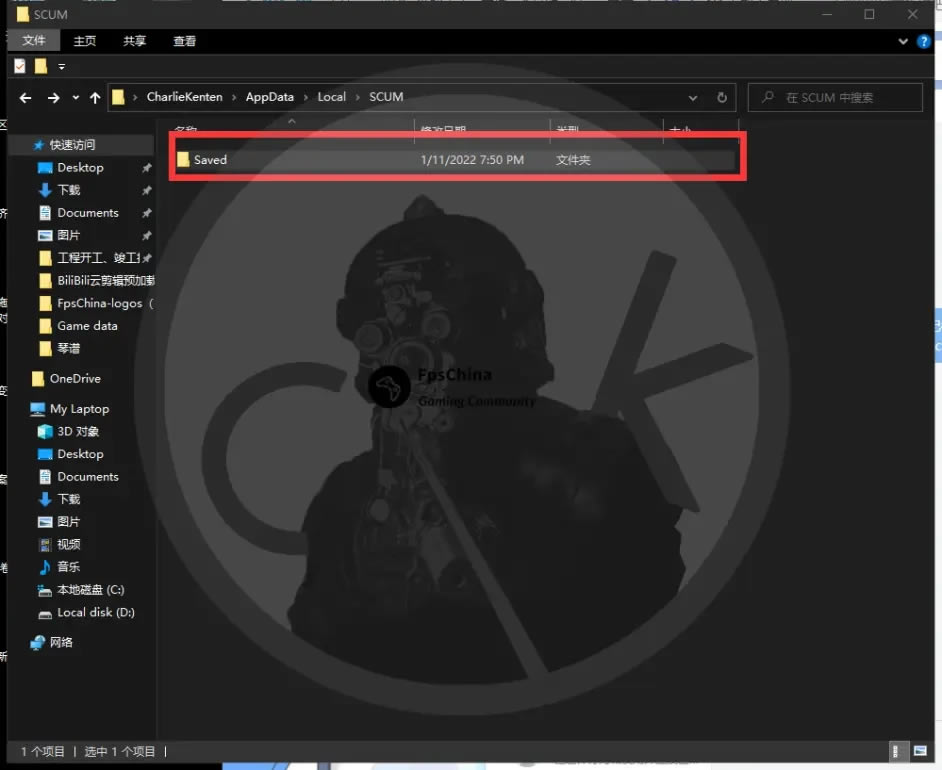Switch to the 查看 ribbon tab
942x770 pixels.
[x=184, y=41]
